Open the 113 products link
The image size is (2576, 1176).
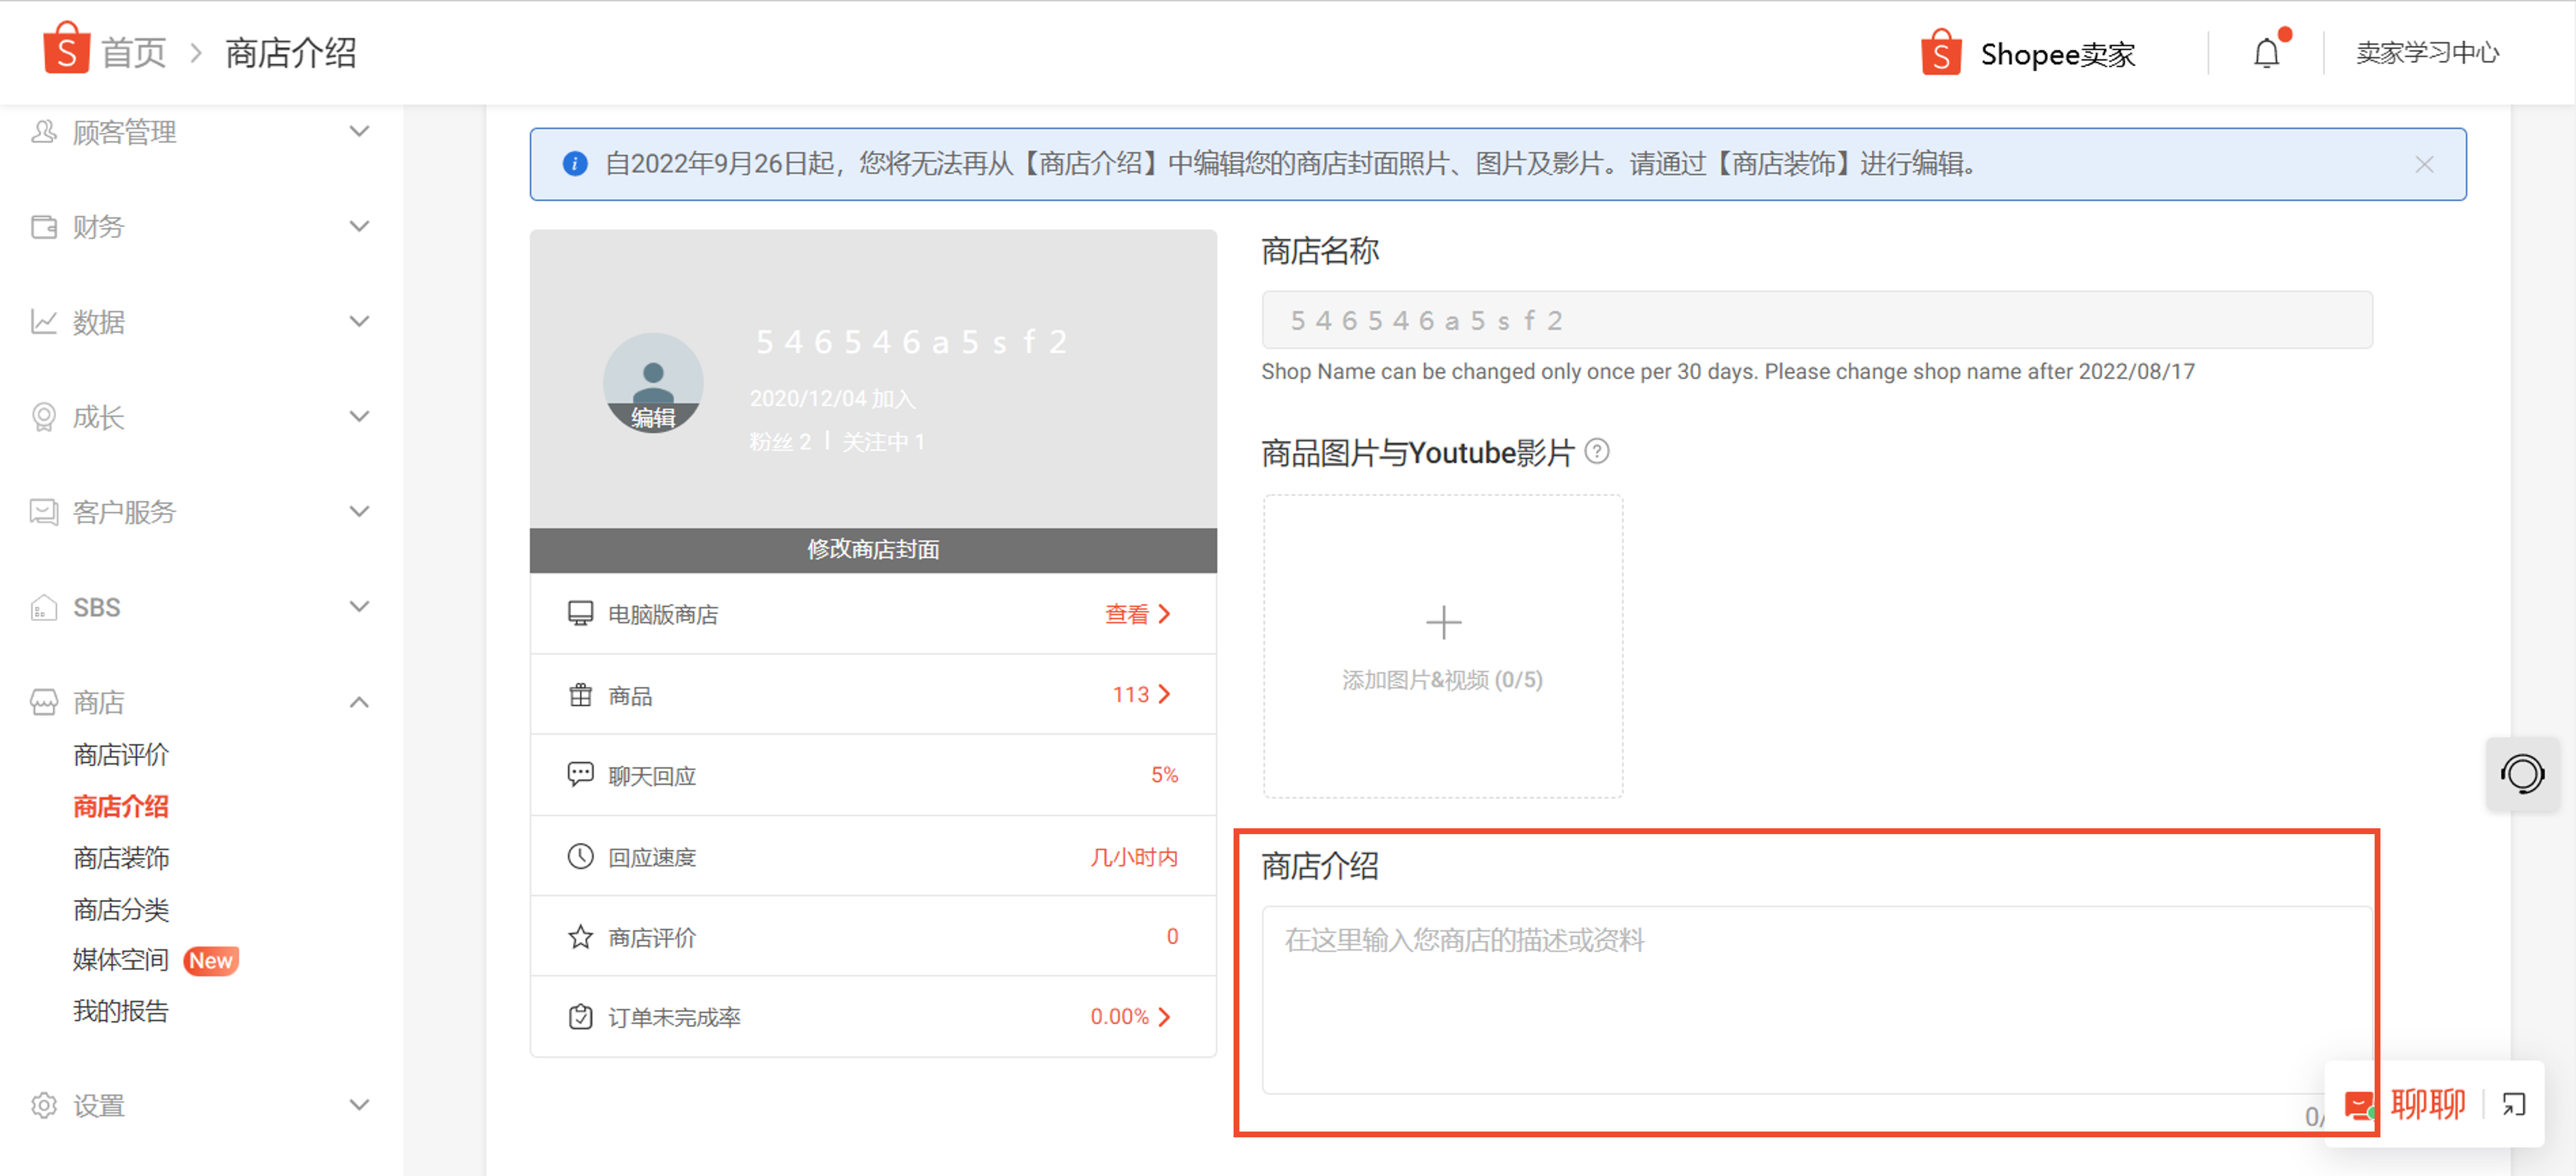1141,694
